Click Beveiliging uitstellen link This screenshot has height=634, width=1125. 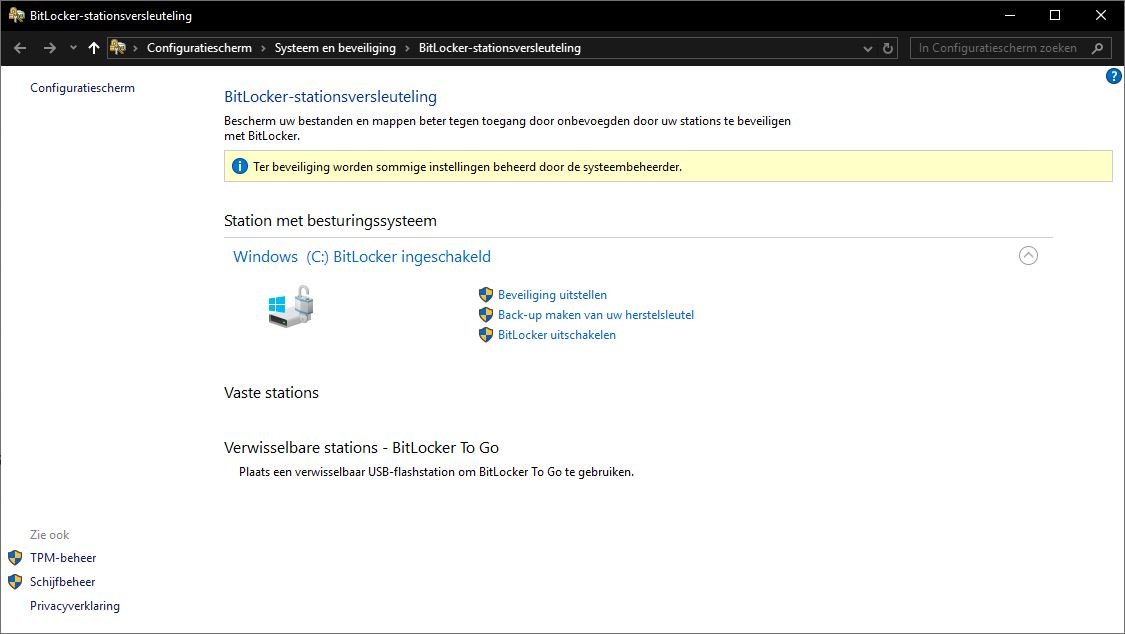(552, 295)
